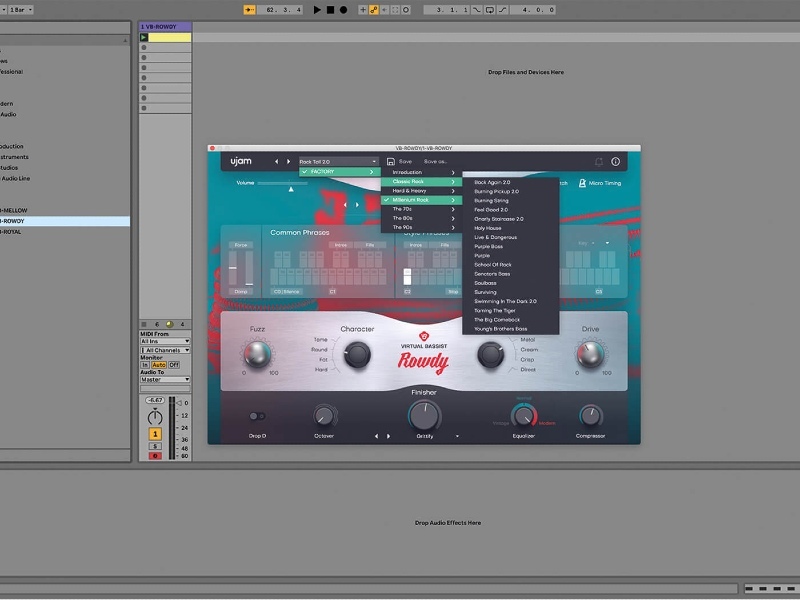
Task: Click the Save as... button
Action: (436, 161)
